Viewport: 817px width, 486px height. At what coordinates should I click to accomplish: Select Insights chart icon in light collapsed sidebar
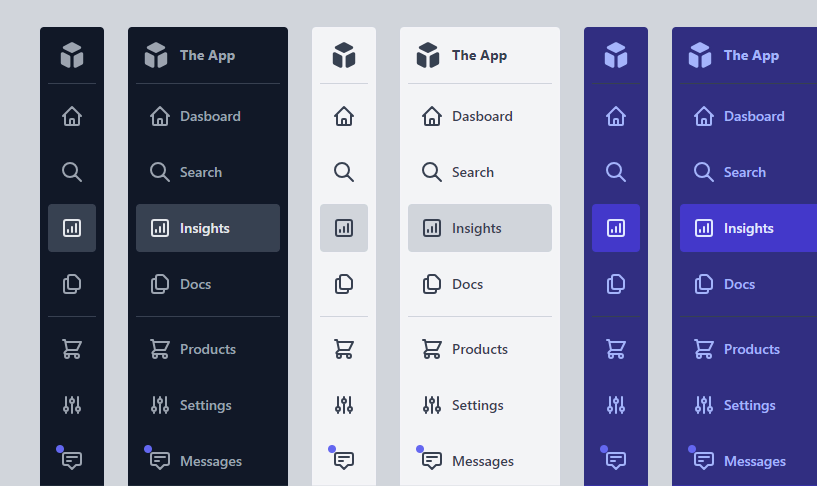344,228
